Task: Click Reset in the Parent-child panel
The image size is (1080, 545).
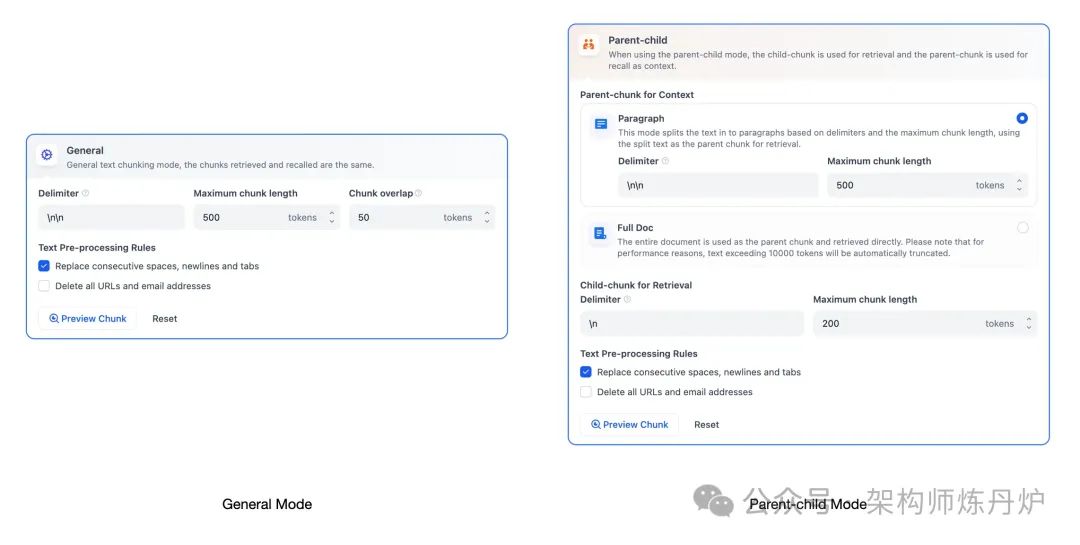Action: [706, 425]
